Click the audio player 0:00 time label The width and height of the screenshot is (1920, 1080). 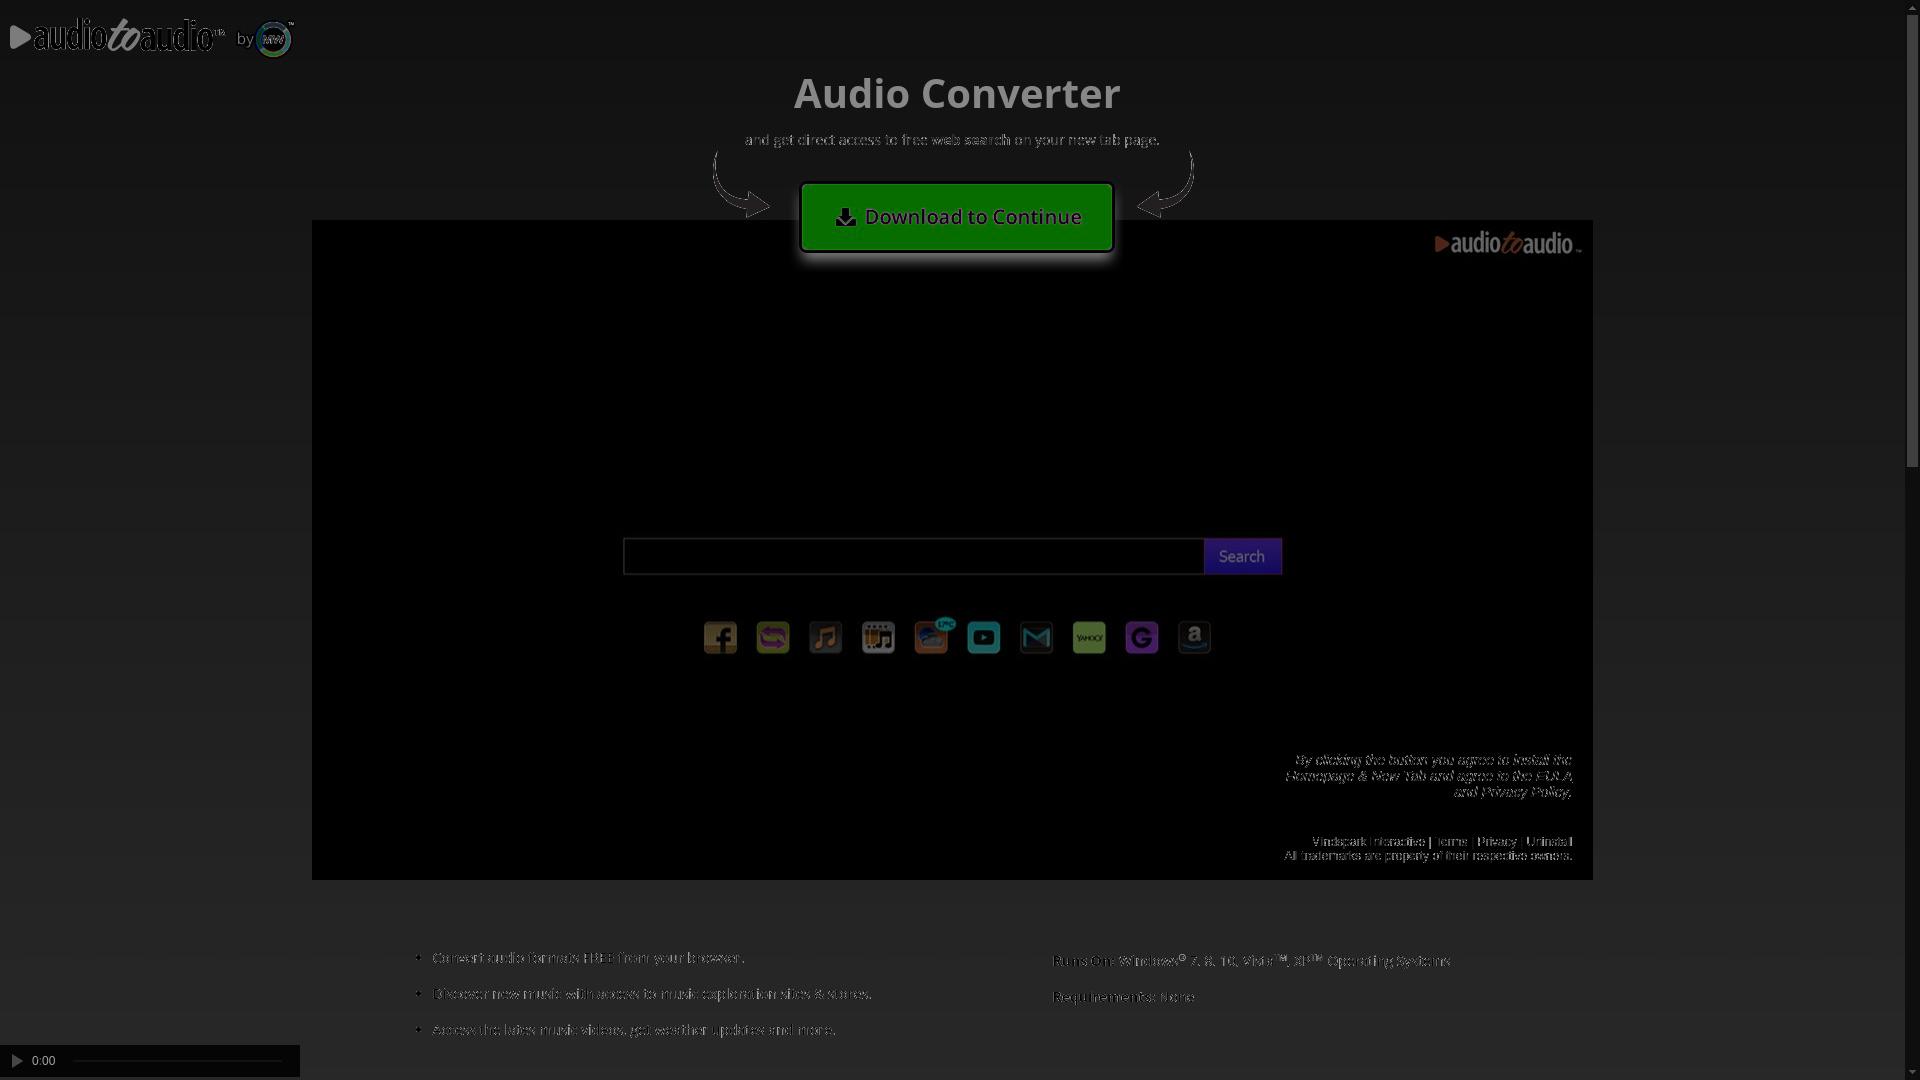pos(43,1061)
